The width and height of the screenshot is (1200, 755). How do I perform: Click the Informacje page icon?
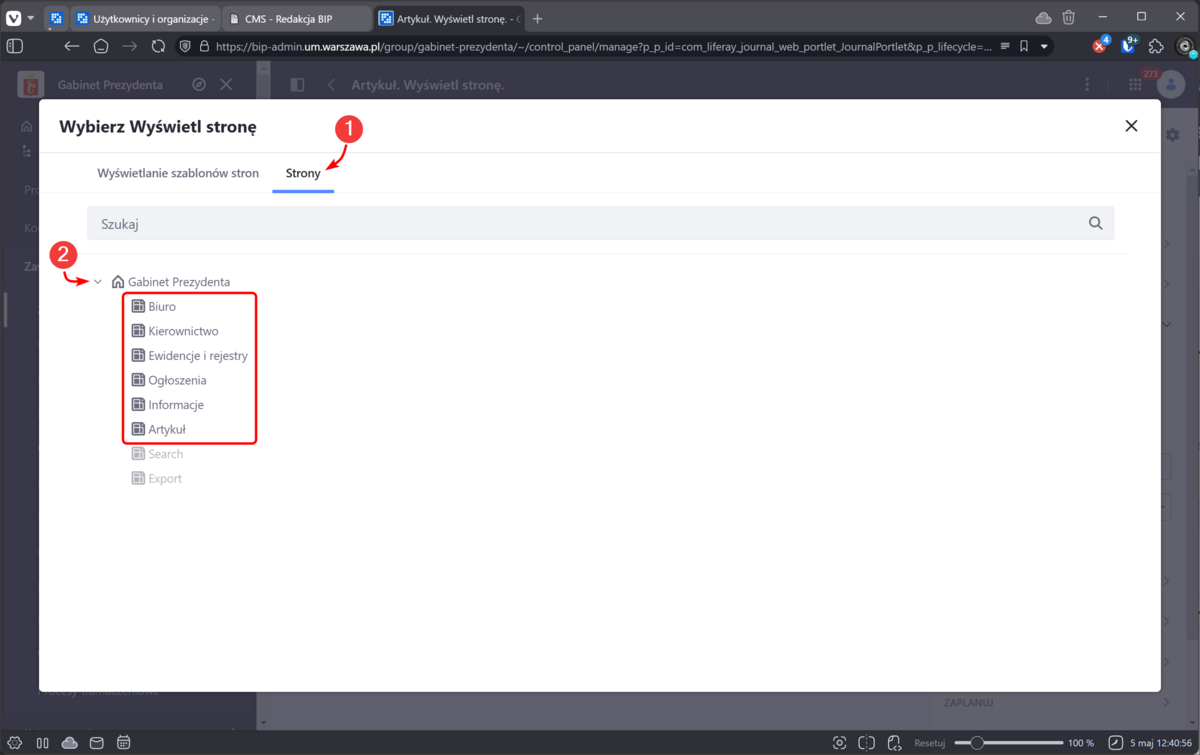click(x=139, y=405)
